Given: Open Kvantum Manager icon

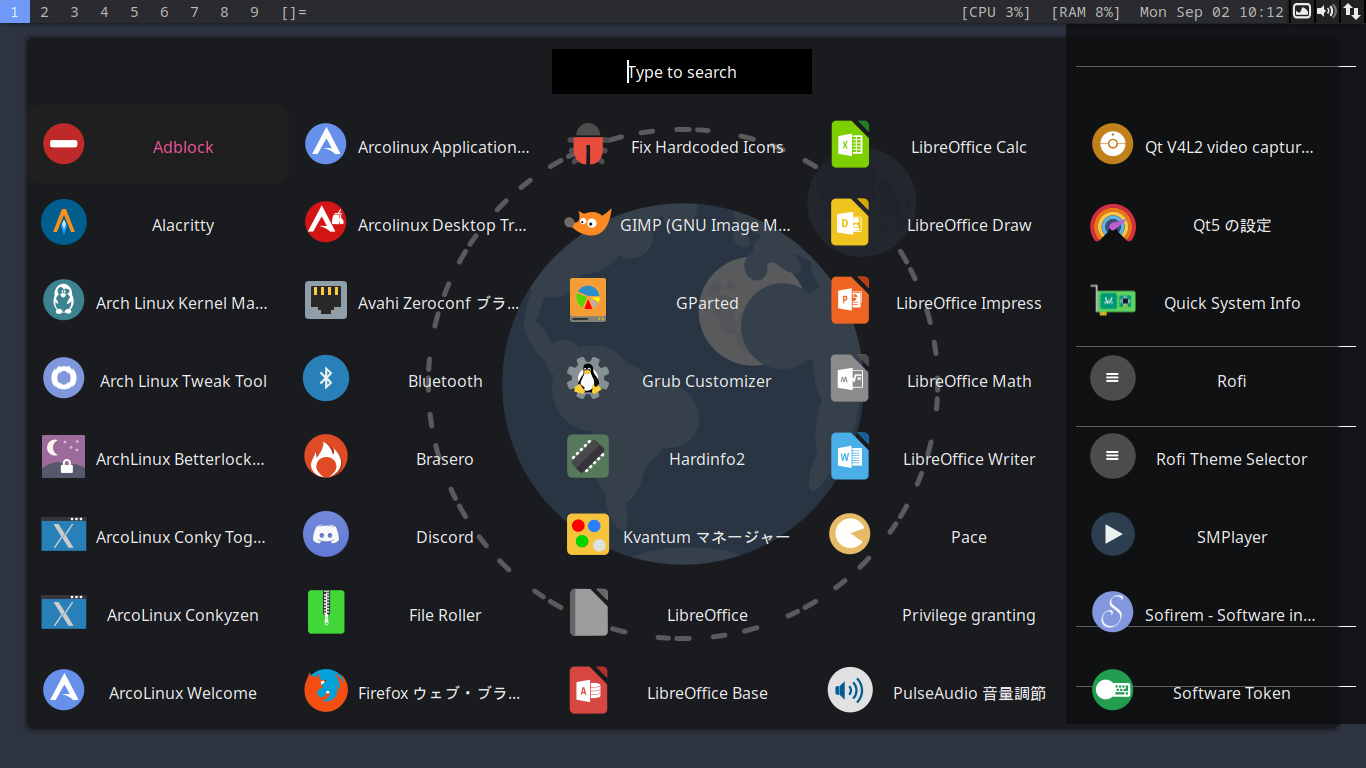Looking at the screenshot, I should [x=588, y=535].
